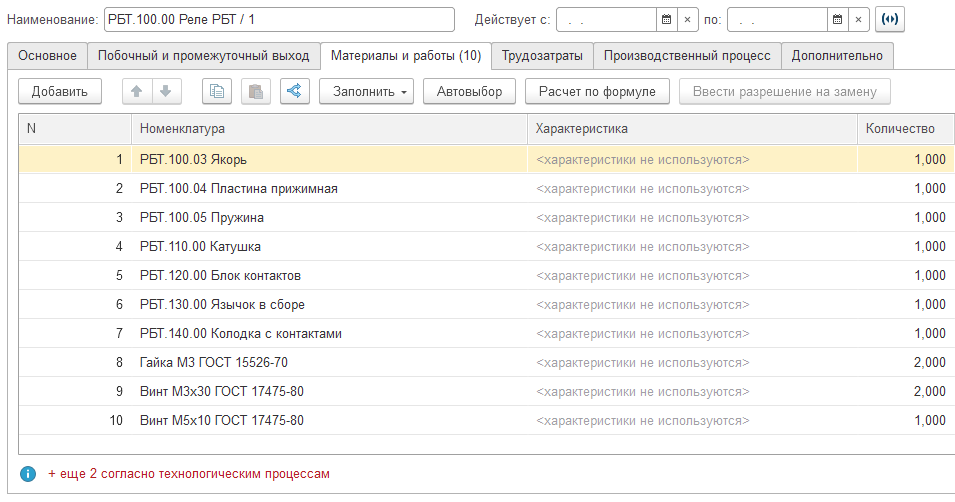Viewport: 955px width, 502px height.
Task: Open calendar for the start date field
Action: coord(666,19)
